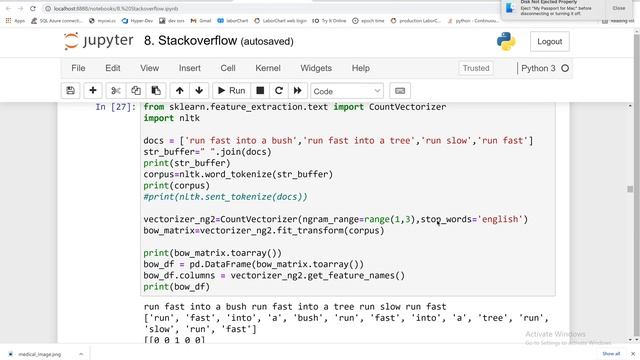Restart the kernel with the circular arrow

(x=279, y=91)
